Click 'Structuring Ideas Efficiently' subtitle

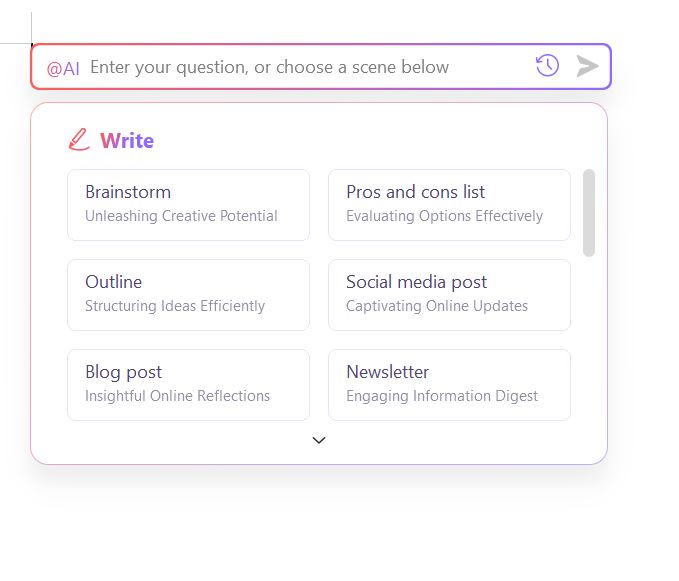[175, 306]
